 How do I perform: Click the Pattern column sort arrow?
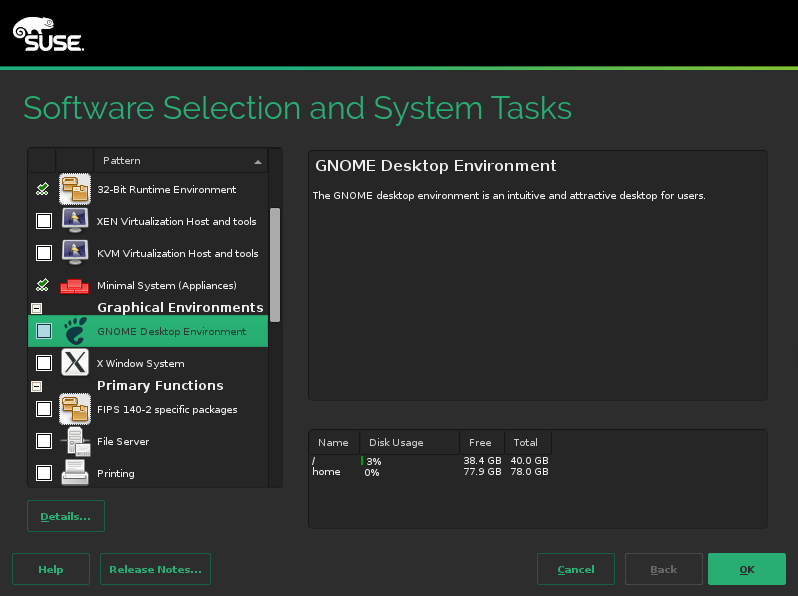pos(258,162)
